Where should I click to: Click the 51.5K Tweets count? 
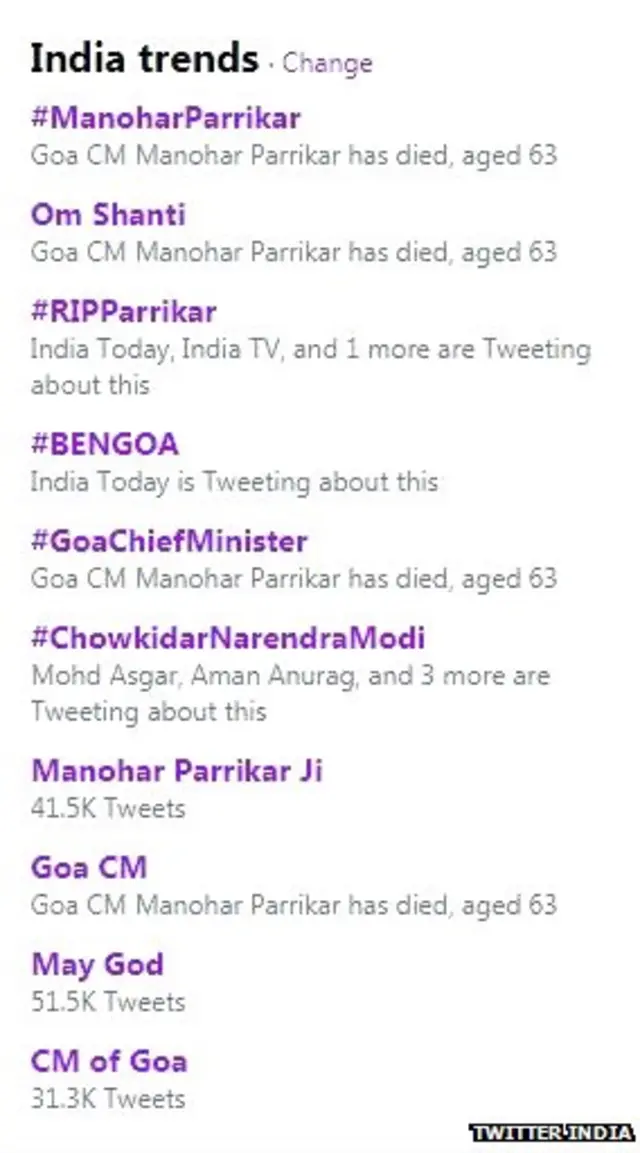coord(108,1001)
